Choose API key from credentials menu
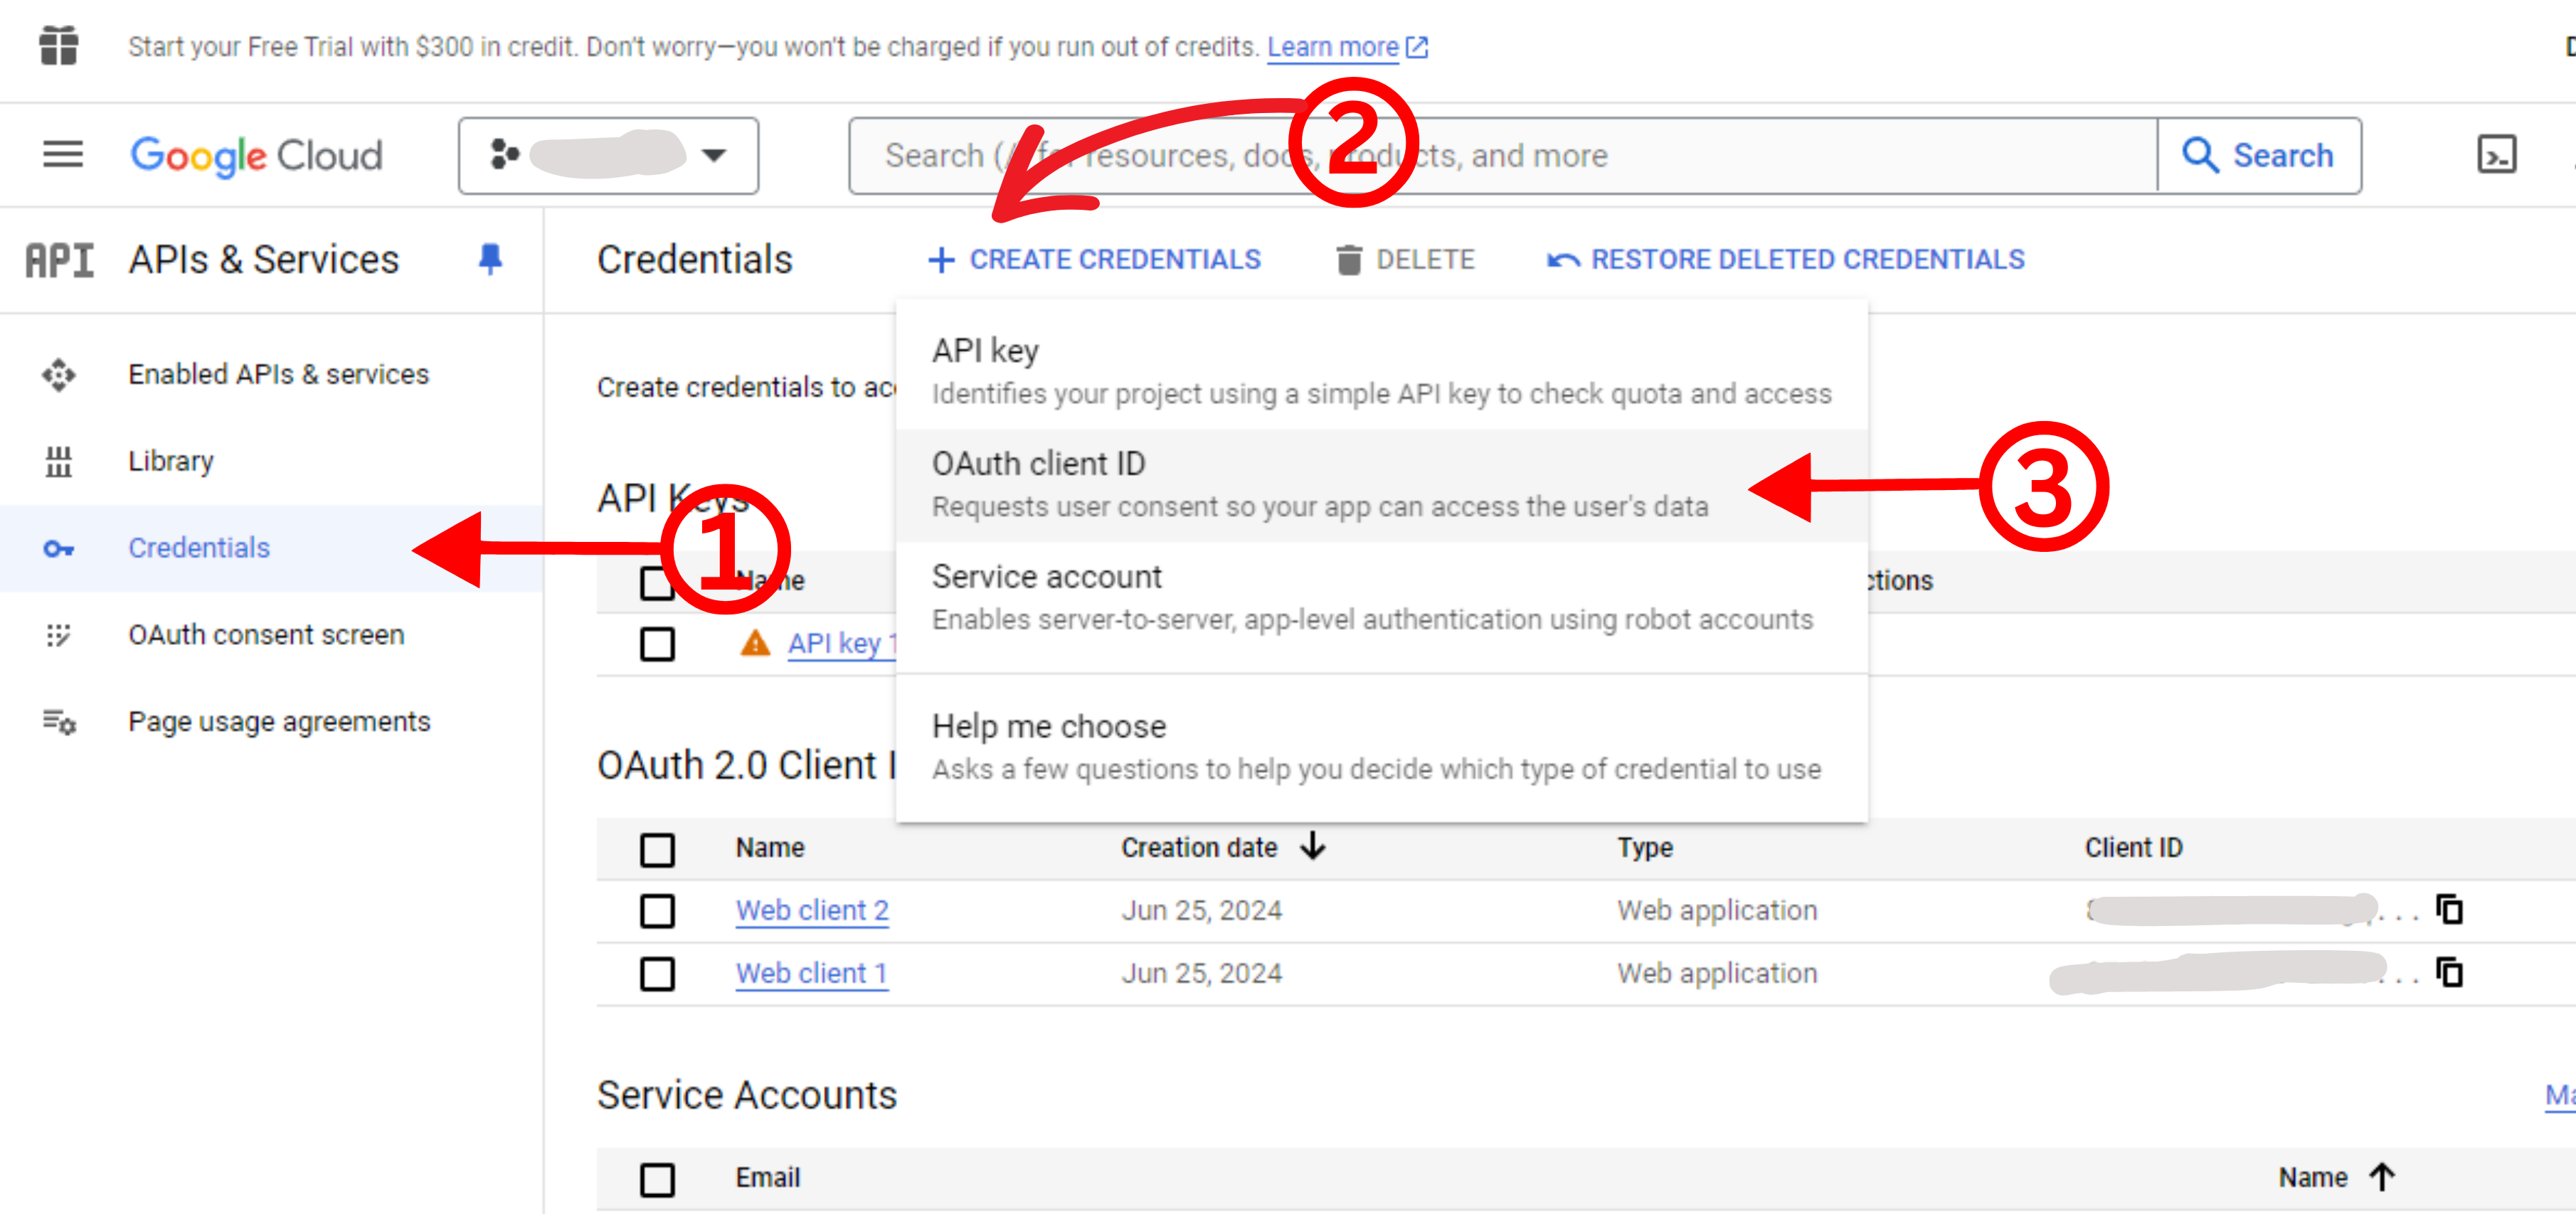Viewport: 2576px width, 1214px height. click(x=1381, y=372)
